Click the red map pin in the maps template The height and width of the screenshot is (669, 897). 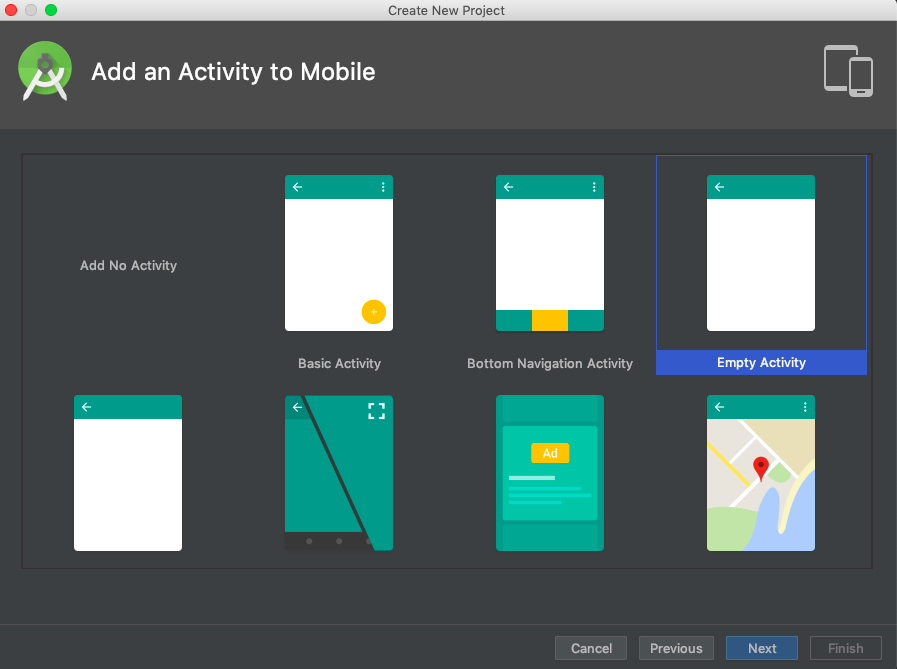760,469
